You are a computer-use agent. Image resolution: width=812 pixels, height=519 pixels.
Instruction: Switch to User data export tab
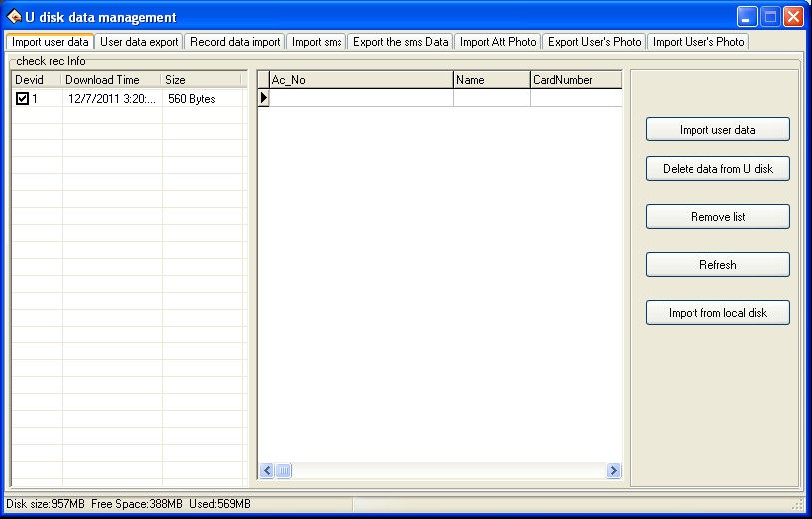click(x=139, y=42)
